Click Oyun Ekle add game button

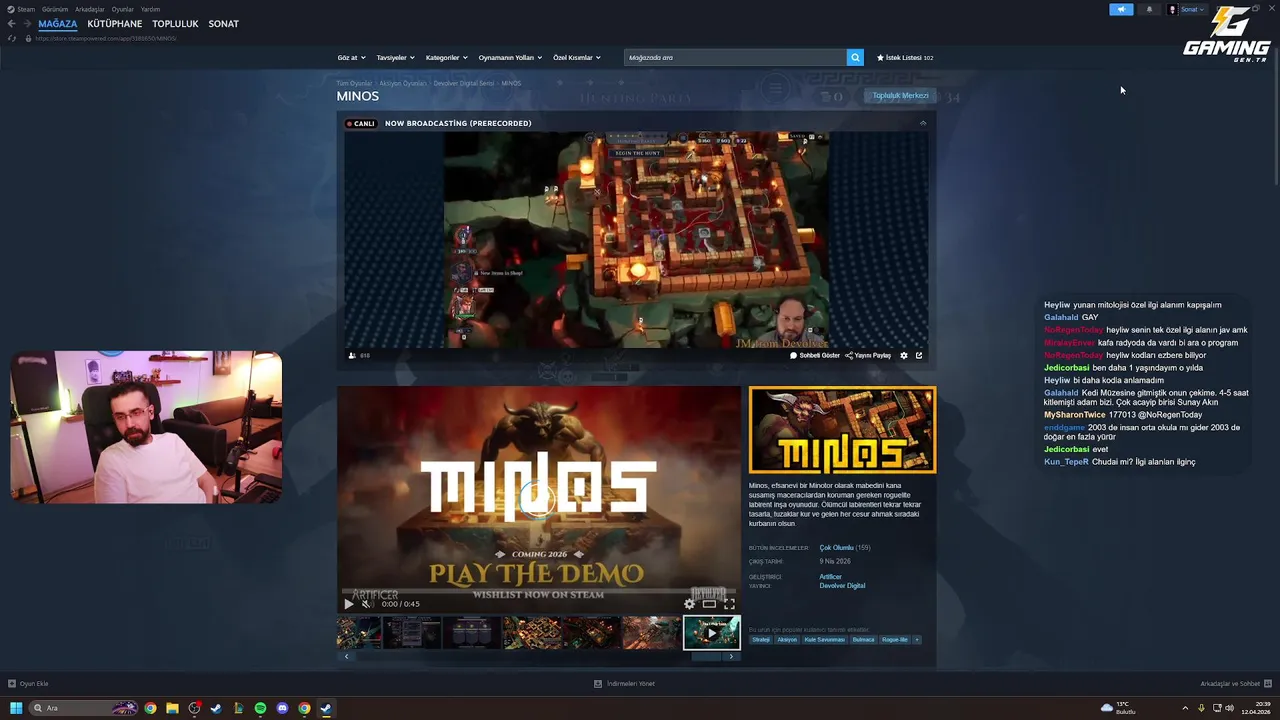coord(28,684)
